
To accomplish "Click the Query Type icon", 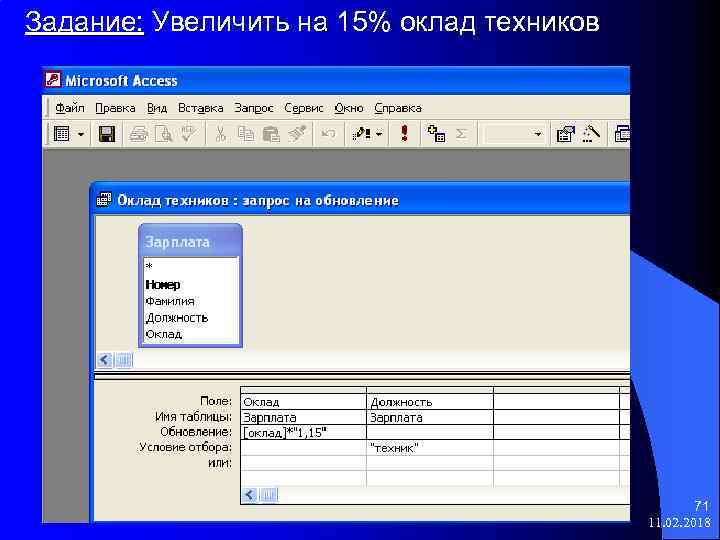I will (361, 134).
